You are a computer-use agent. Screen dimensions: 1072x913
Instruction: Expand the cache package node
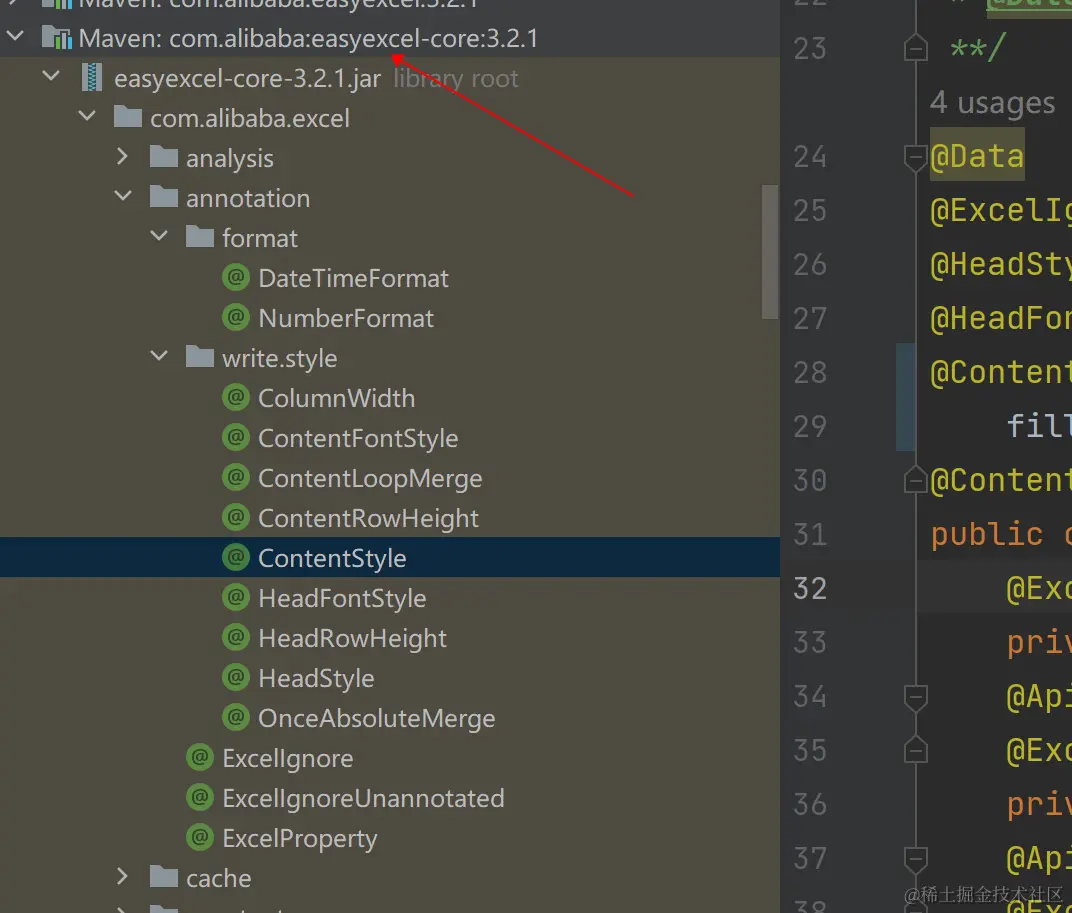[x=123, y=878]
